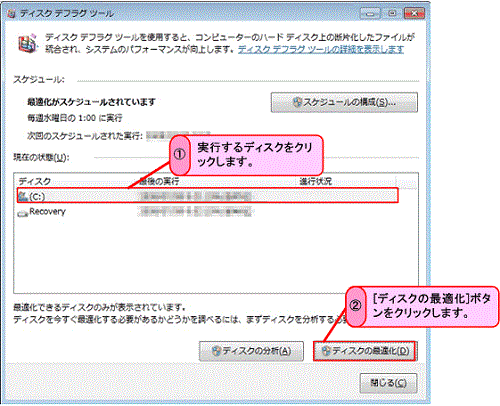Click the (C:) drive icon

point(23,196)
